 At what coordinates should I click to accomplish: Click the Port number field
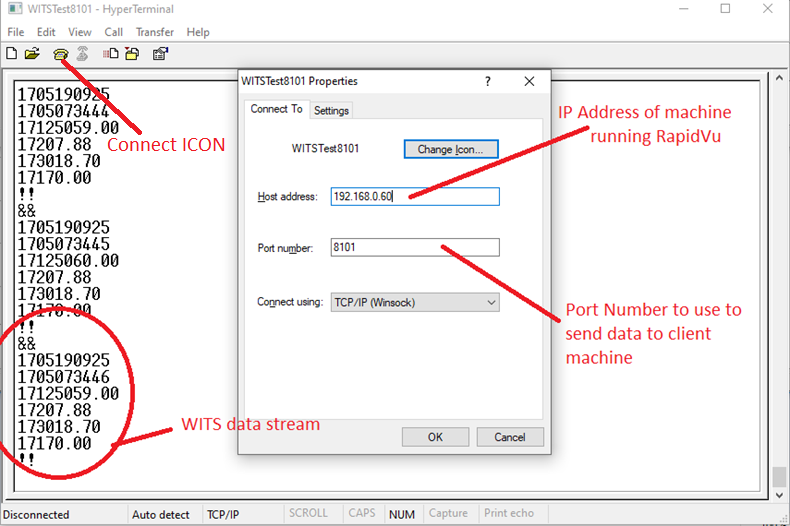point(415,247)
